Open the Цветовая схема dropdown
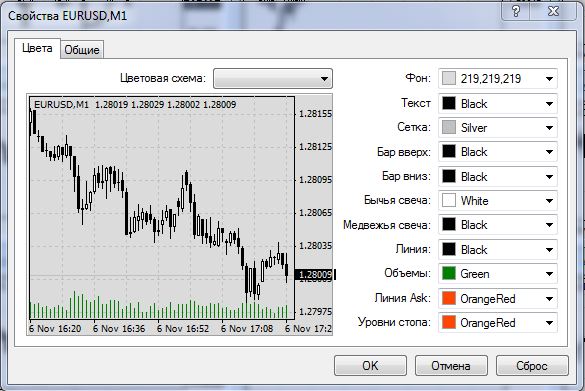This screenshot has height=391, width=585. (x=273, y=78)
